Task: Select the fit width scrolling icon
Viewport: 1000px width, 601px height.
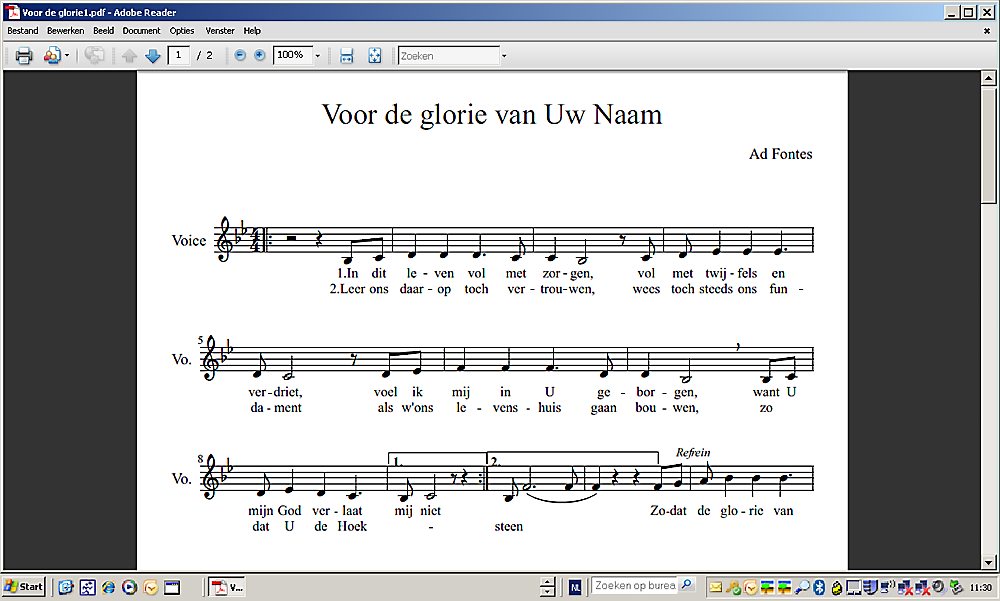Action: [346, 56]
